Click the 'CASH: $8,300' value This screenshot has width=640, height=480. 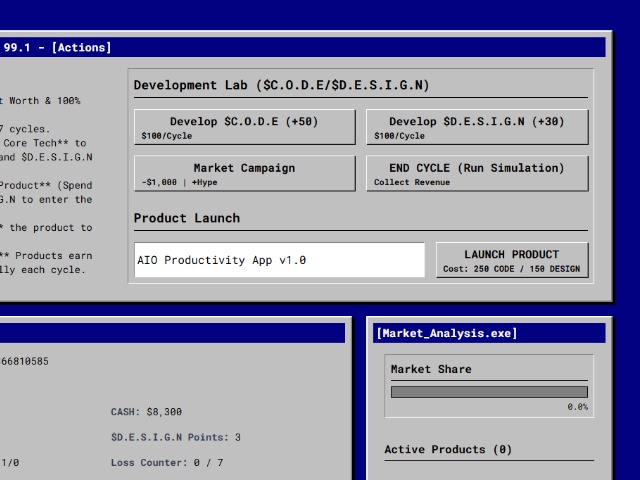coord(146,412)
